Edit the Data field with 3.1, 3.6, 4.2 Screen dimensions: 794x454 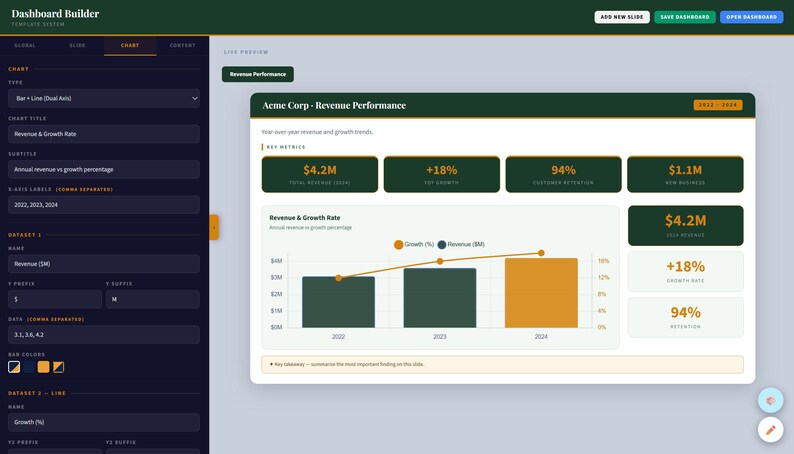coord(104,335)
